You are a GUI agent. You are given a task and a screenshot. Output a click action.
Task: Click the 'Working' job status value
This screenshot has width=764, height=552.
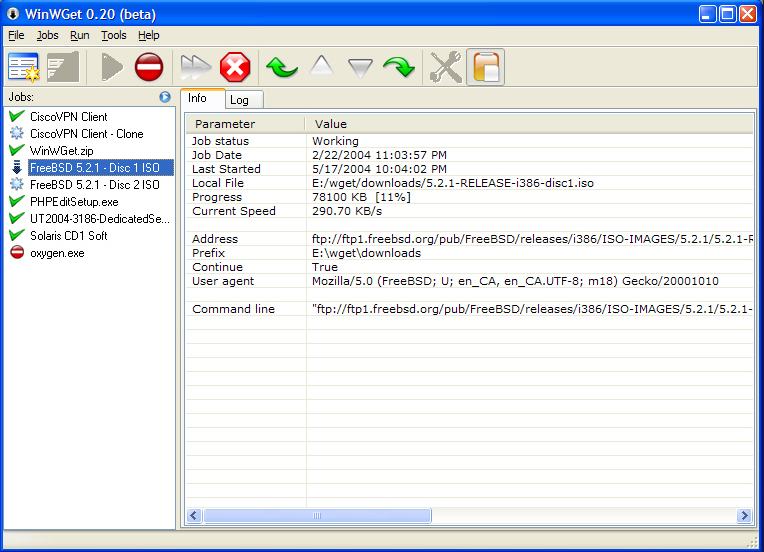tap(335, 141)
